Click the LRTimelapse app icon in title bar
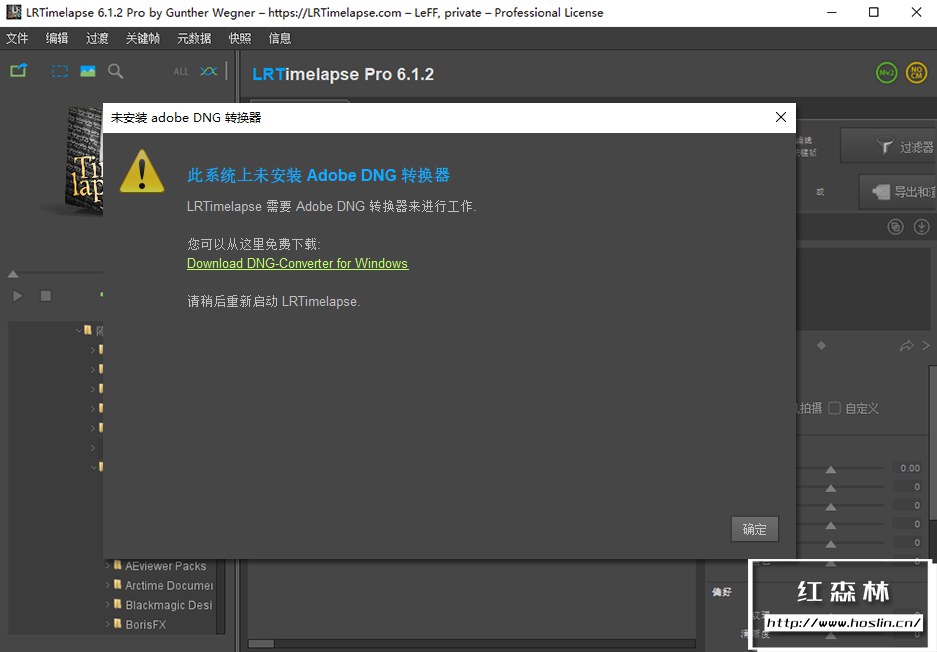Image resolution: width=937 pixels, height=652 pixels. click(x=13, y=12)
